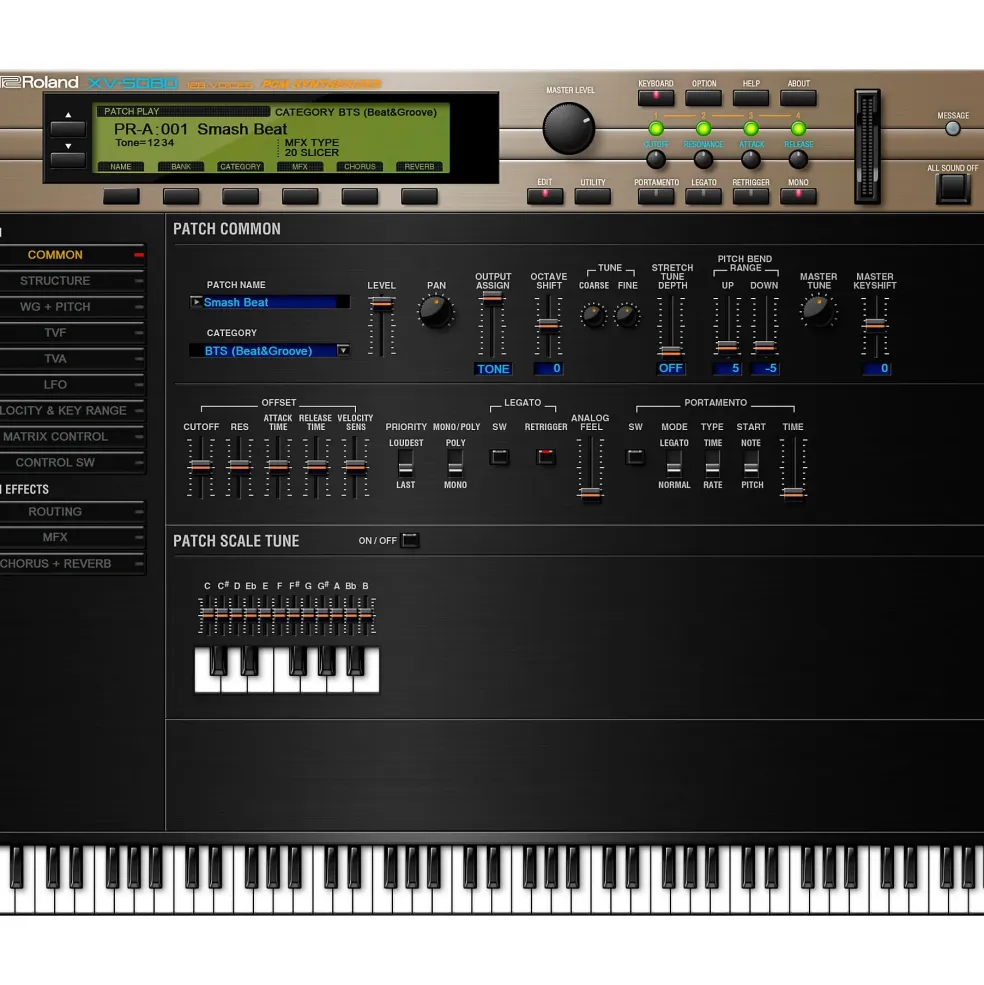This screenshot has width=984, height=985.
Task: Click the ATTACK knob
Action: click(751, 160)
